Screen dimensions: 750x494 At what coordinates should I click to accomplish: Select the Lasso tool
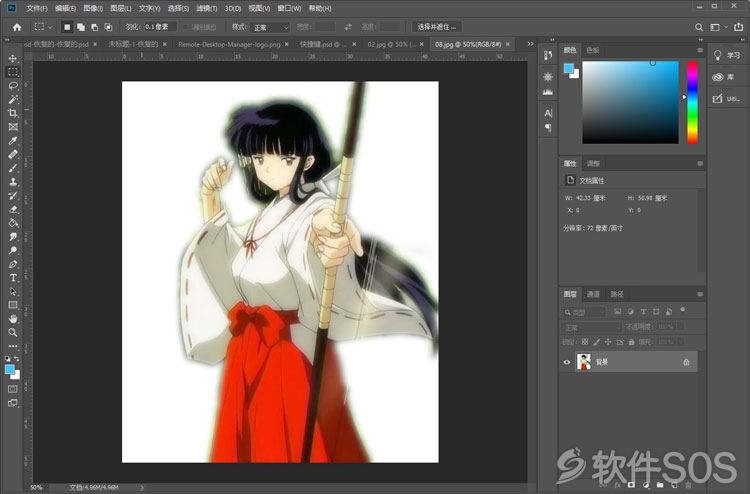[13, 86]
